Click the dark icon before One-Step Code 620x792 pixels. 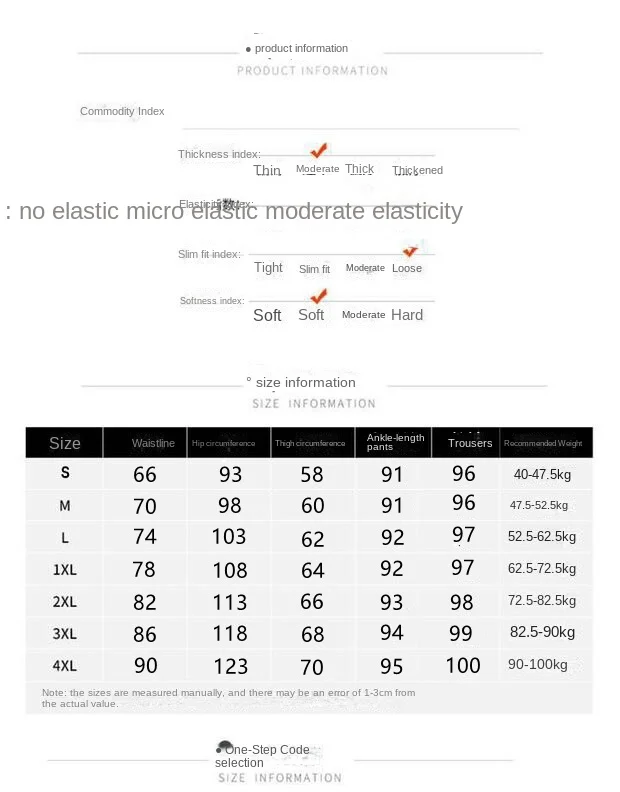point(224,747)
